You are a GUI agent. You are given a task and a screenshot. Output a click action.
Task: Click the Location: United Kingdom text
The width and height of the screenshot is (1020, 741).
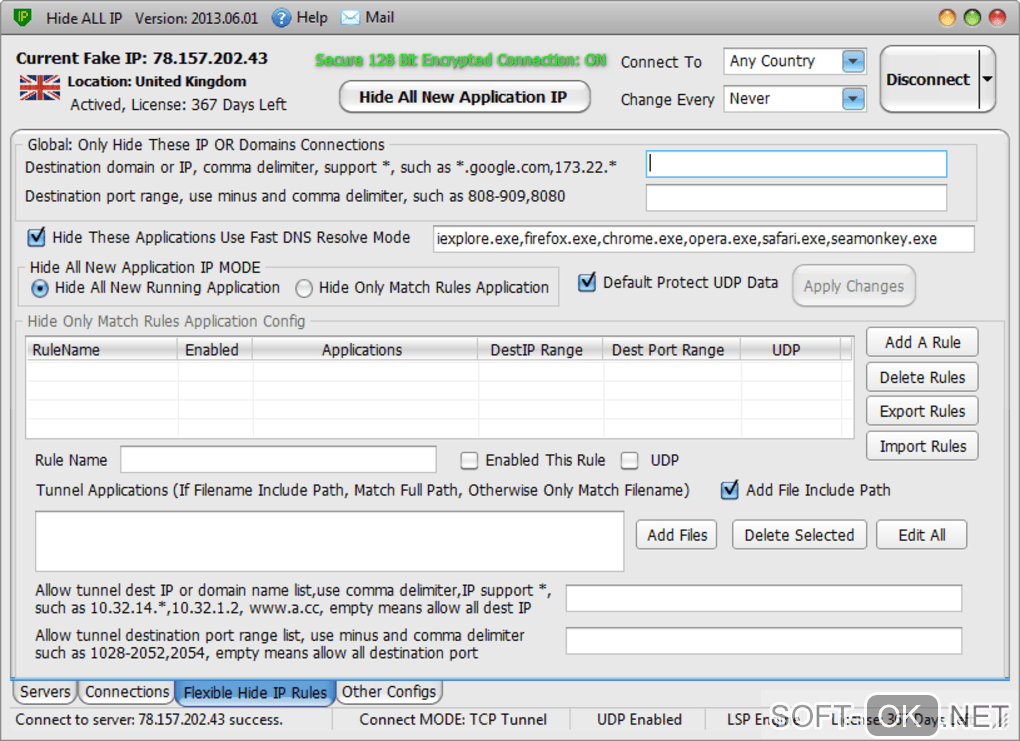157,81
